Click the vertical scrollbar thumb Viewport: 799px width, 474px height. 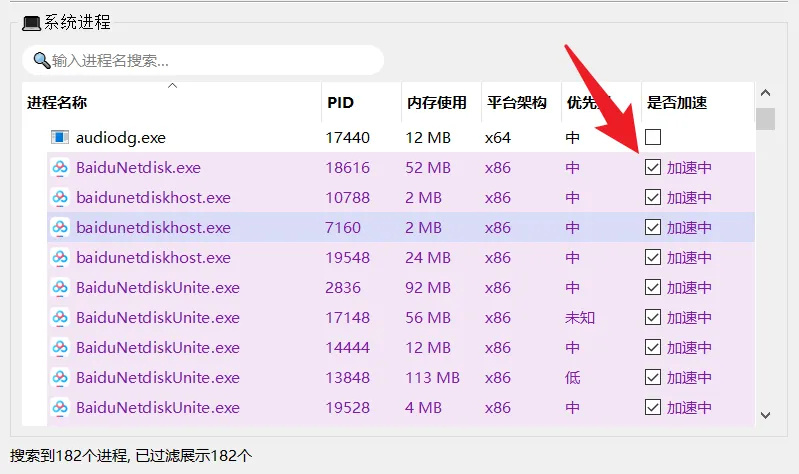coord(765,119)
